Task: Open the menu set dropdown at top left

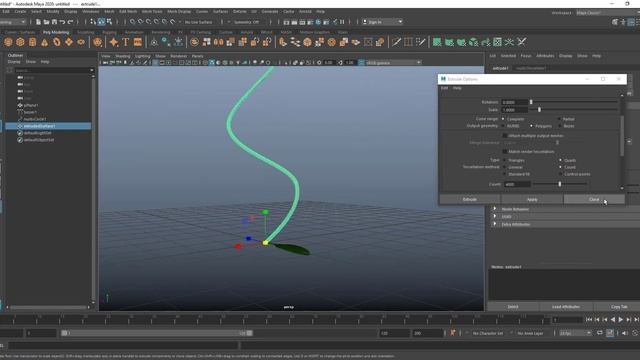Action: pos(13,22)
